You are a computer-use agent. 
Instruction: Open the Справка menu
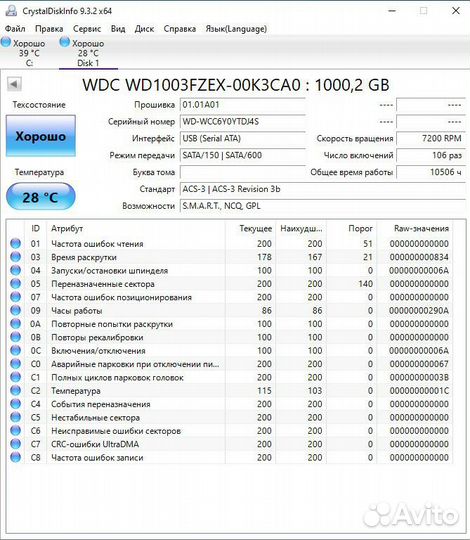tap(180, 29)
